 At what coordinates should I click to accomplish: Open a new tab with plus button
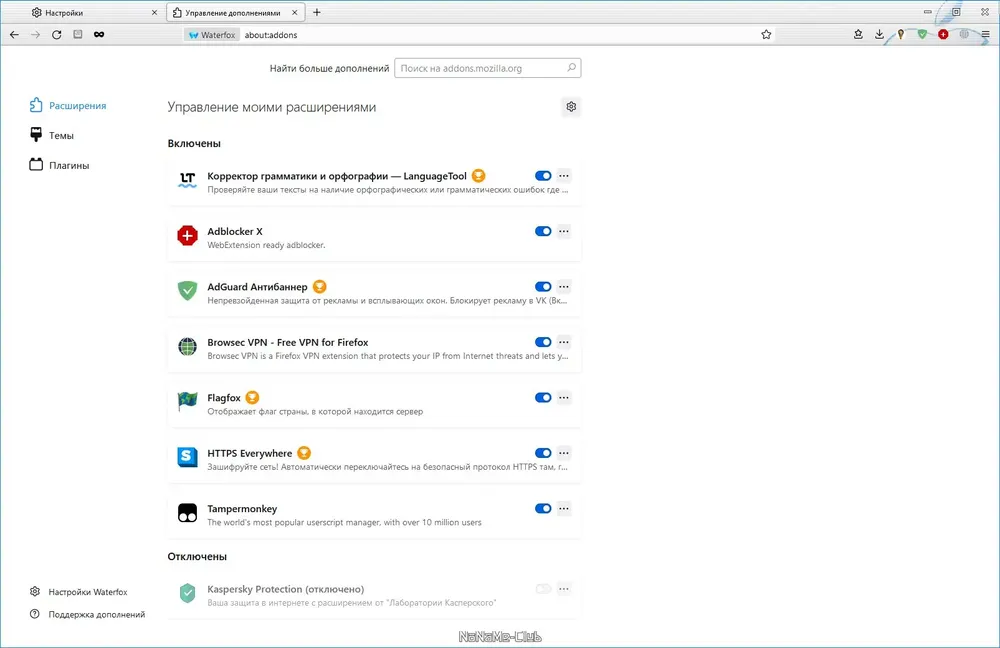[316, 12]
